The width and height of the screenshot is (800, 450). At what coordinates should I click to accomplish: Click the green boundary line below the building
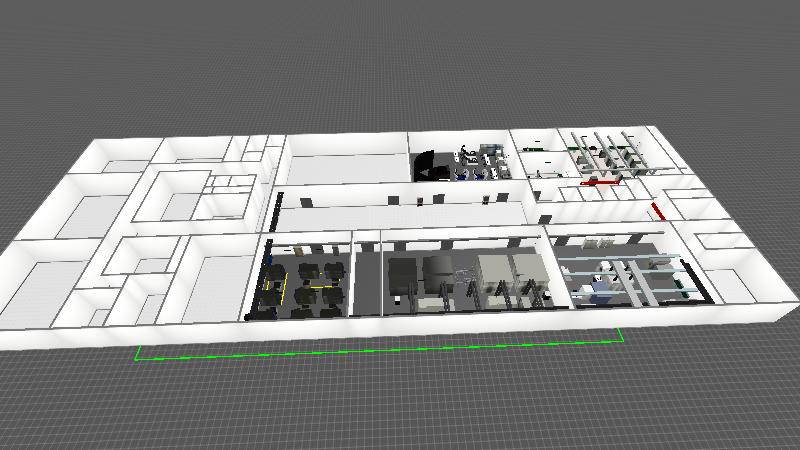pyautogui.click(x=380, y=351)
